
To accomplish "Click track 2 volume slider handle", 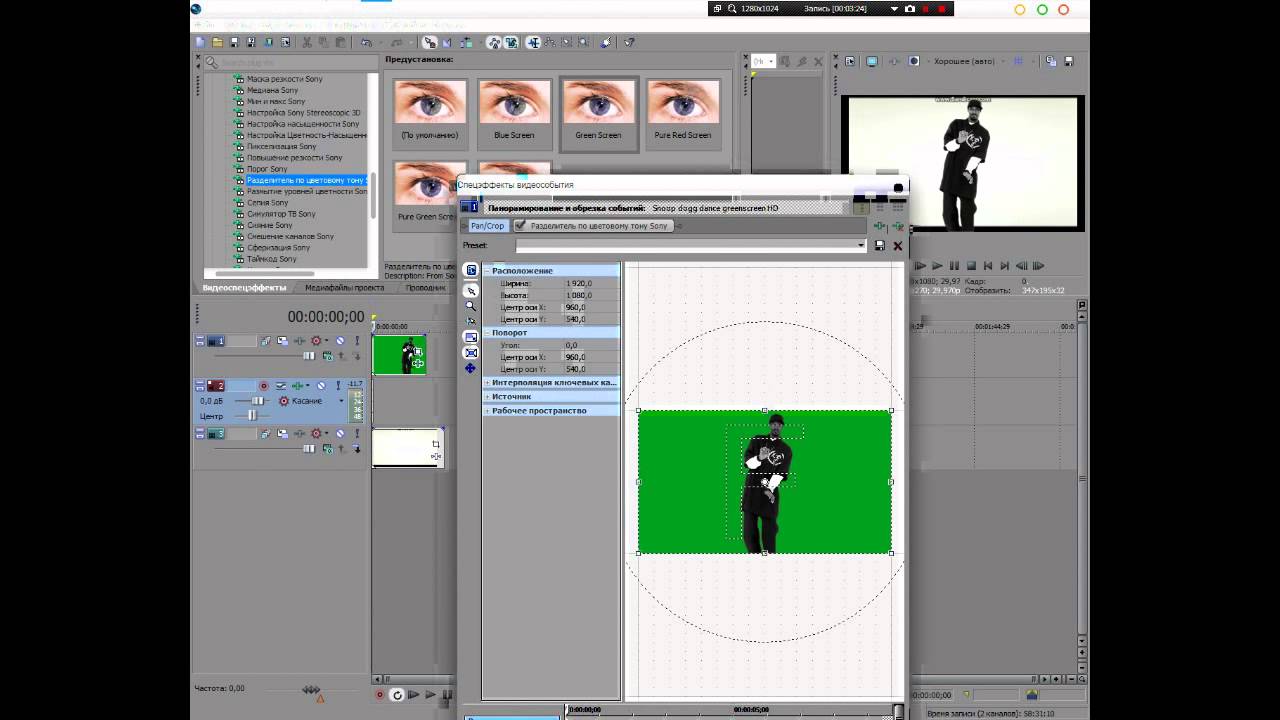I will click(x=257, y=400).
